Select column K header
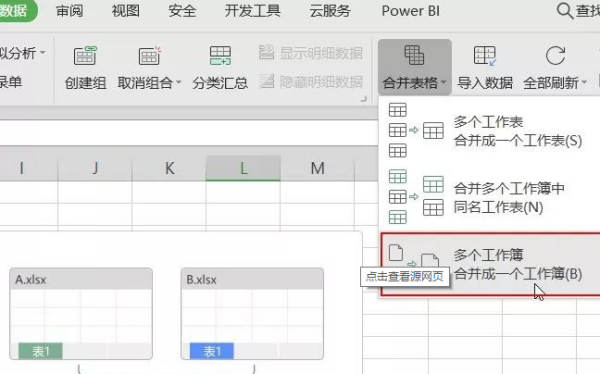The width and height of the screenshot is (600, 374). tap(169, 168)
